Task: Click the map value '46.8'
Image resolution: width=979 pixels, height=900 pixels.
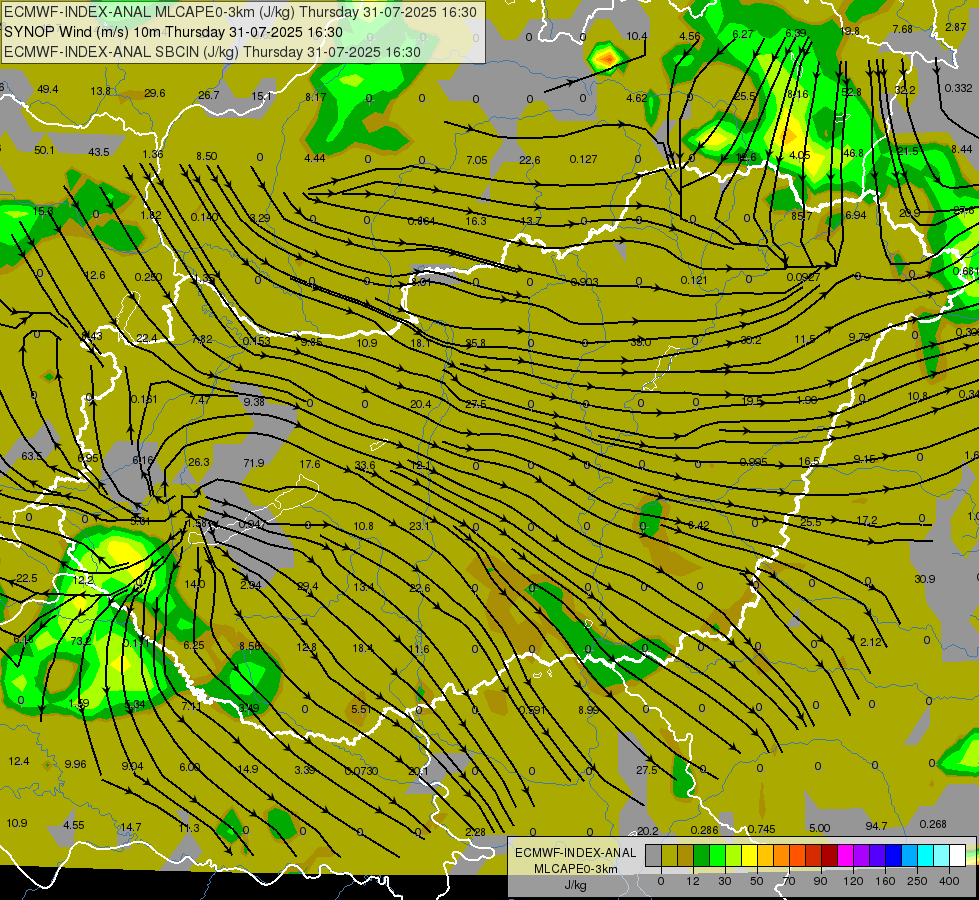Action: coord(853,153)
